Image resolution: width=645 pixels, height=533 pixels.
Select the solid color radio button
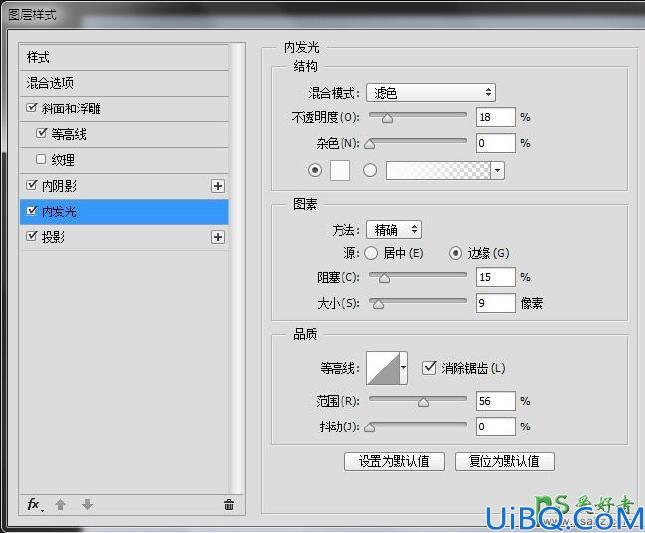[315, 170]
